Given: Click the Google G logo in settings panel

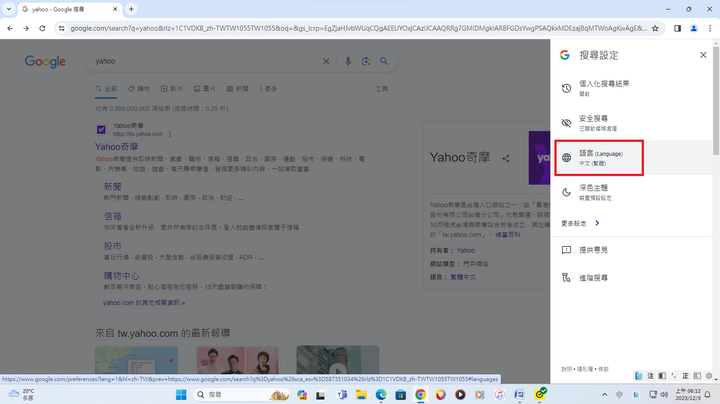Looking at the screenshot, I should (x=565, y=55).
